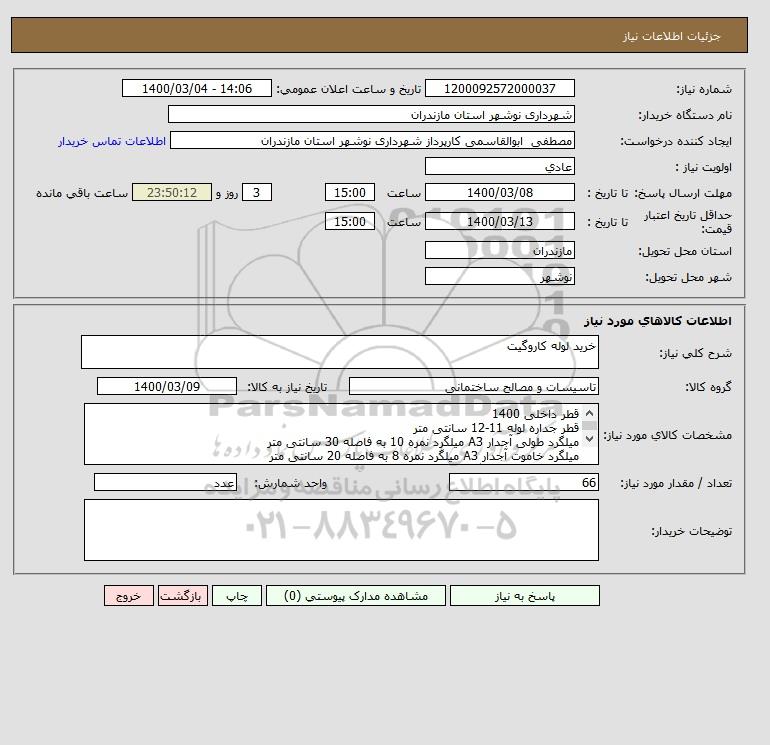Click the جزئیات اطلاعات نیاز header title
Screen dimensions: 770x745
point(671,36)
